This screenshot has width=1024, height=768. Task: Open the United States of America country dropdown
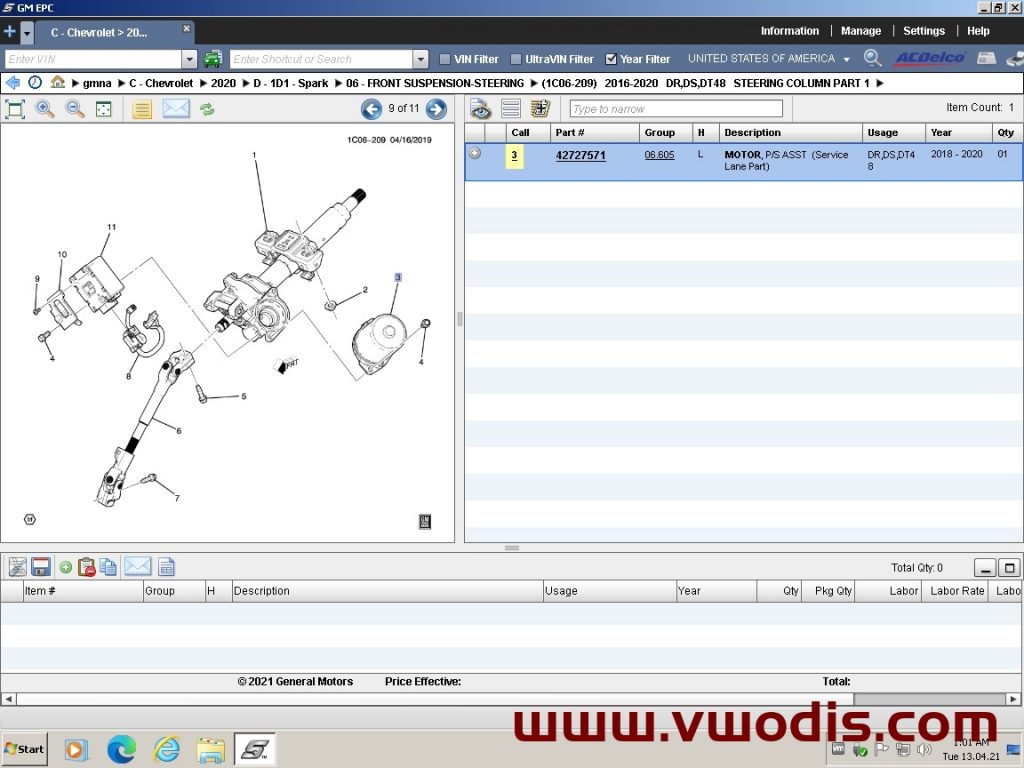point(768,59)
